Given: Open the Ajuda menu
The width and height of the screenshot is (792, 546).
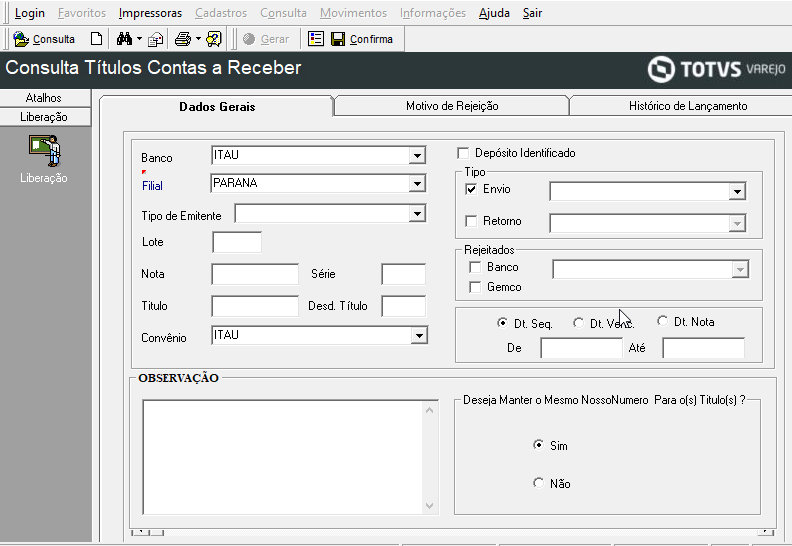Looking at the screenshot, I should click(494, 13).
